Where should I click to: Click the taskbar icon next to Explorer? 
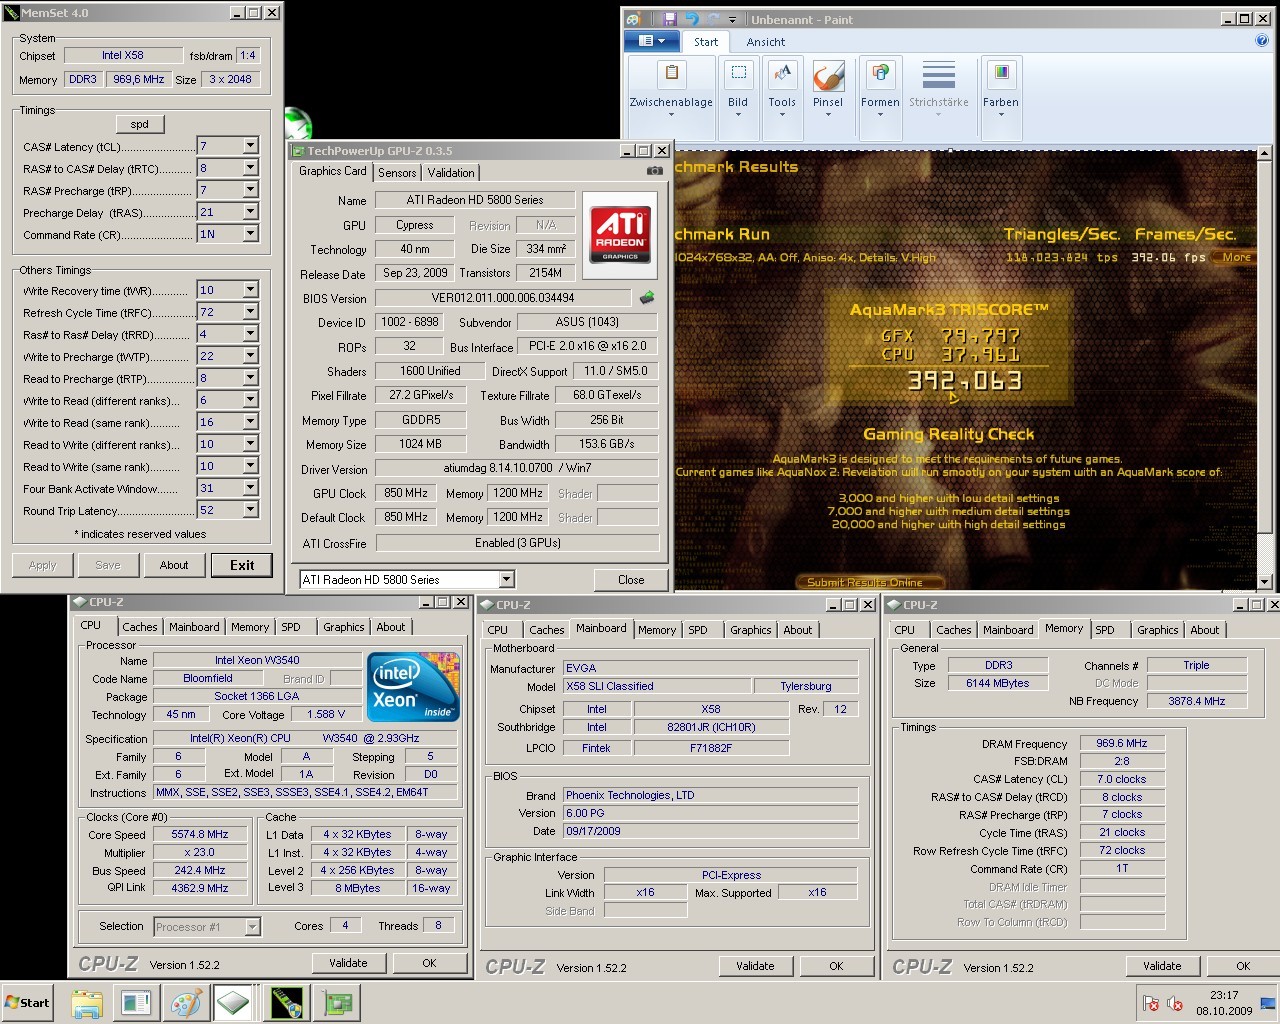tap(136, 1003)
